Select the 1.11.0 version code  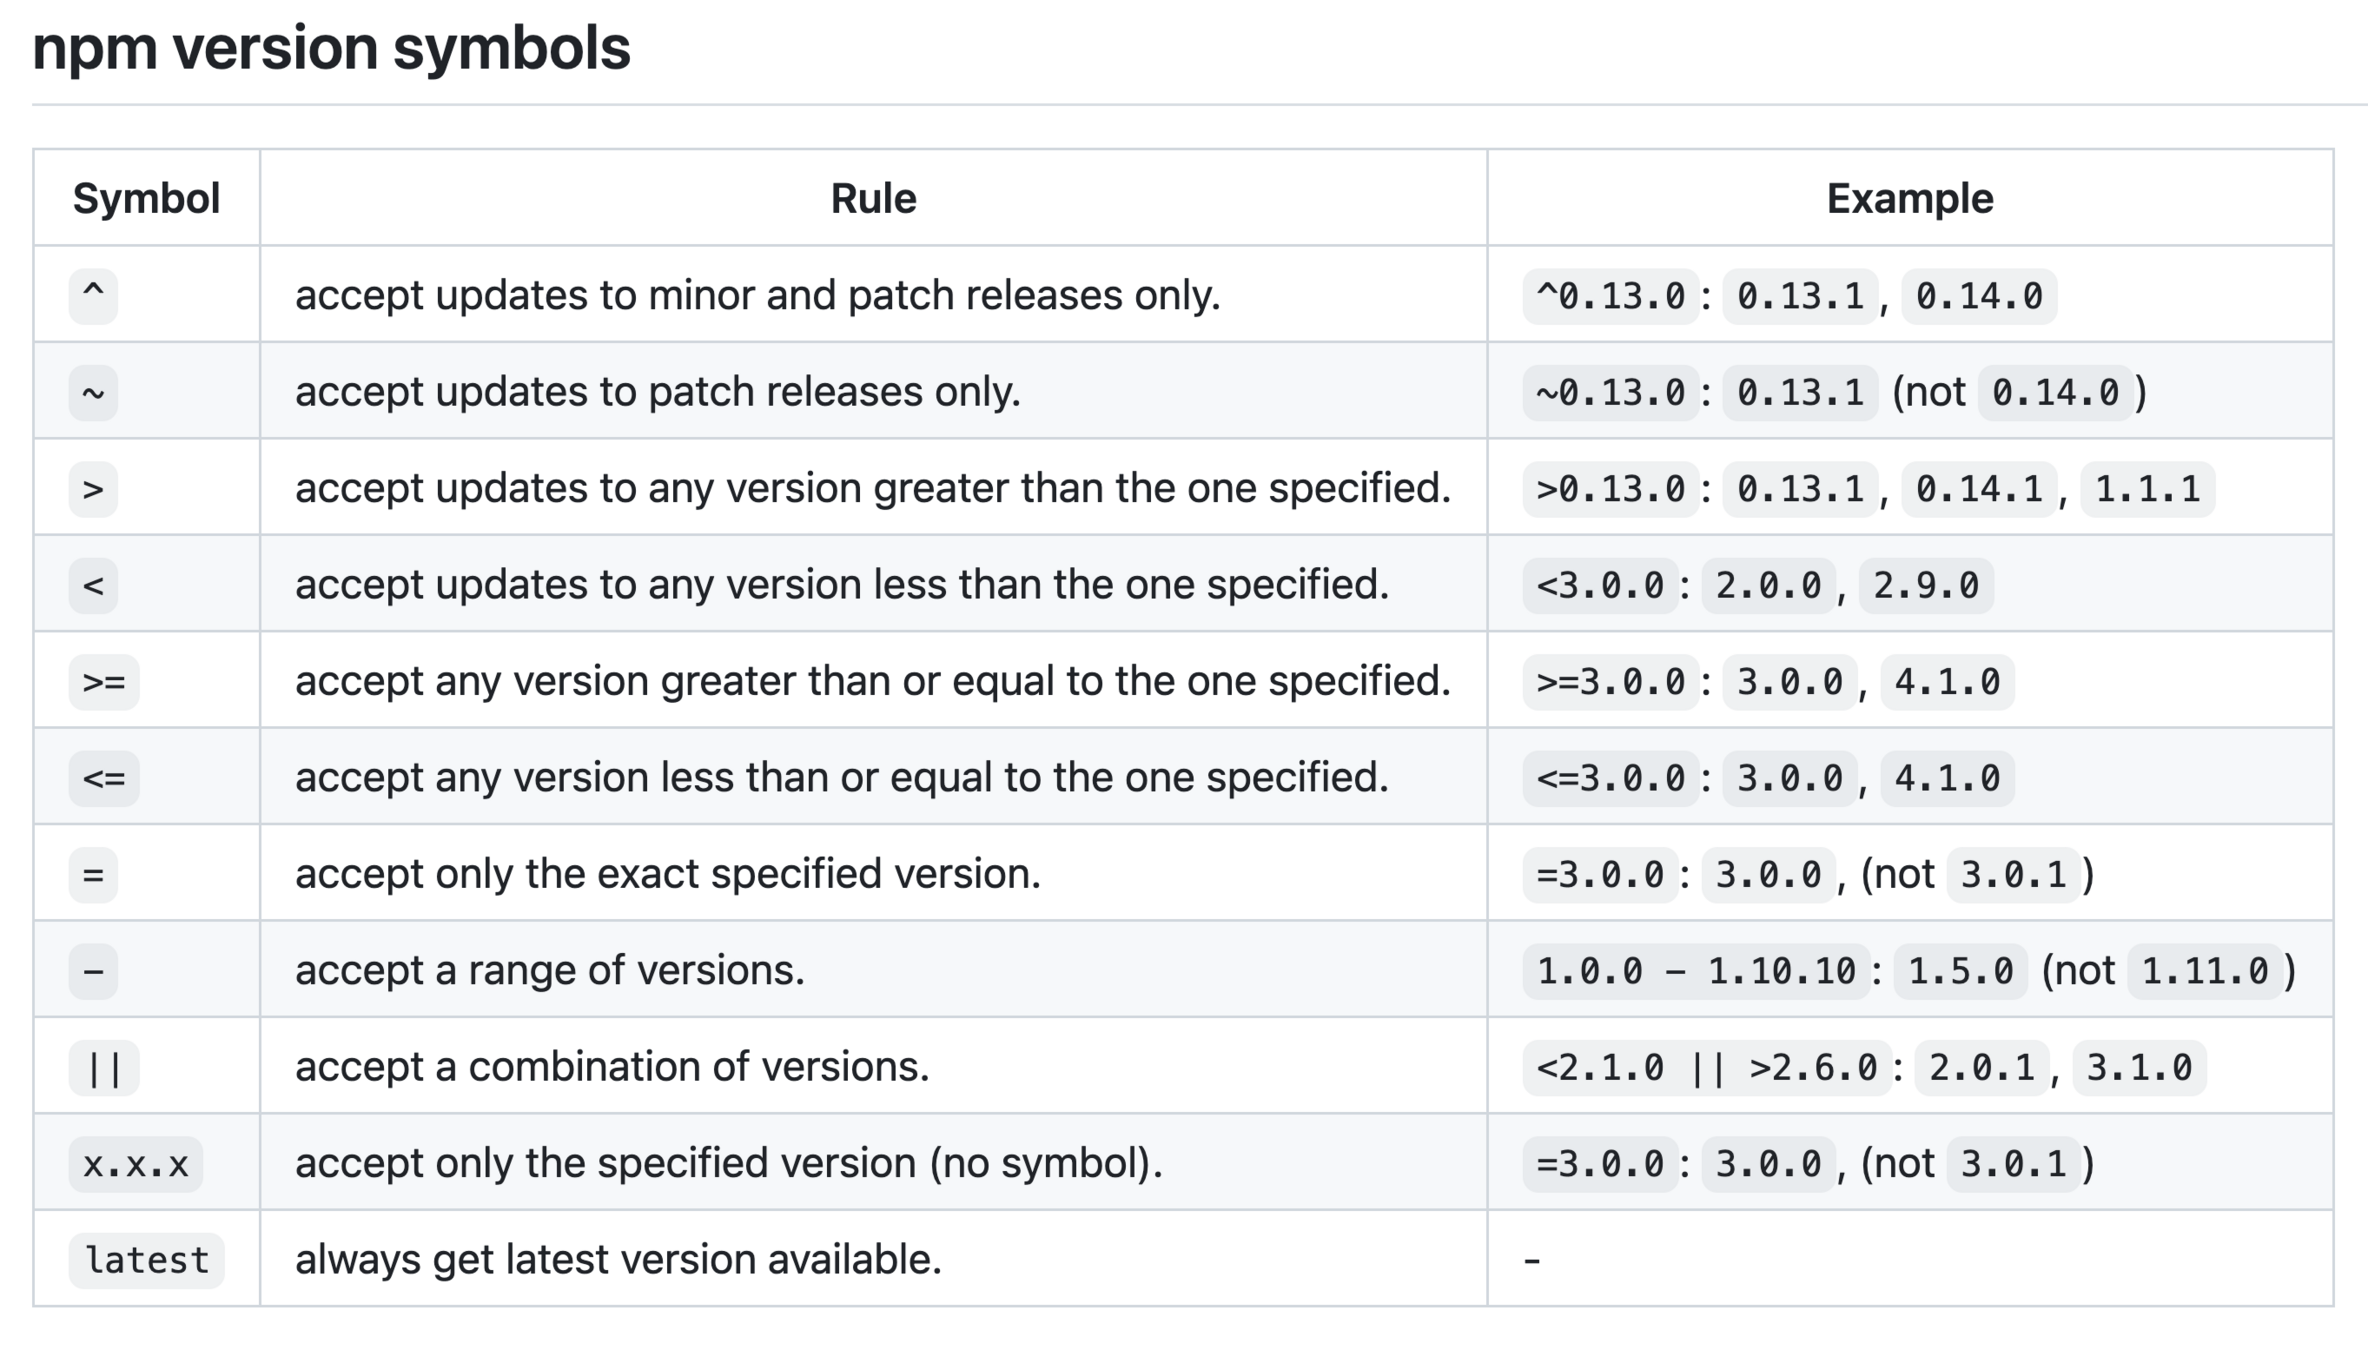coord(2205,970)
